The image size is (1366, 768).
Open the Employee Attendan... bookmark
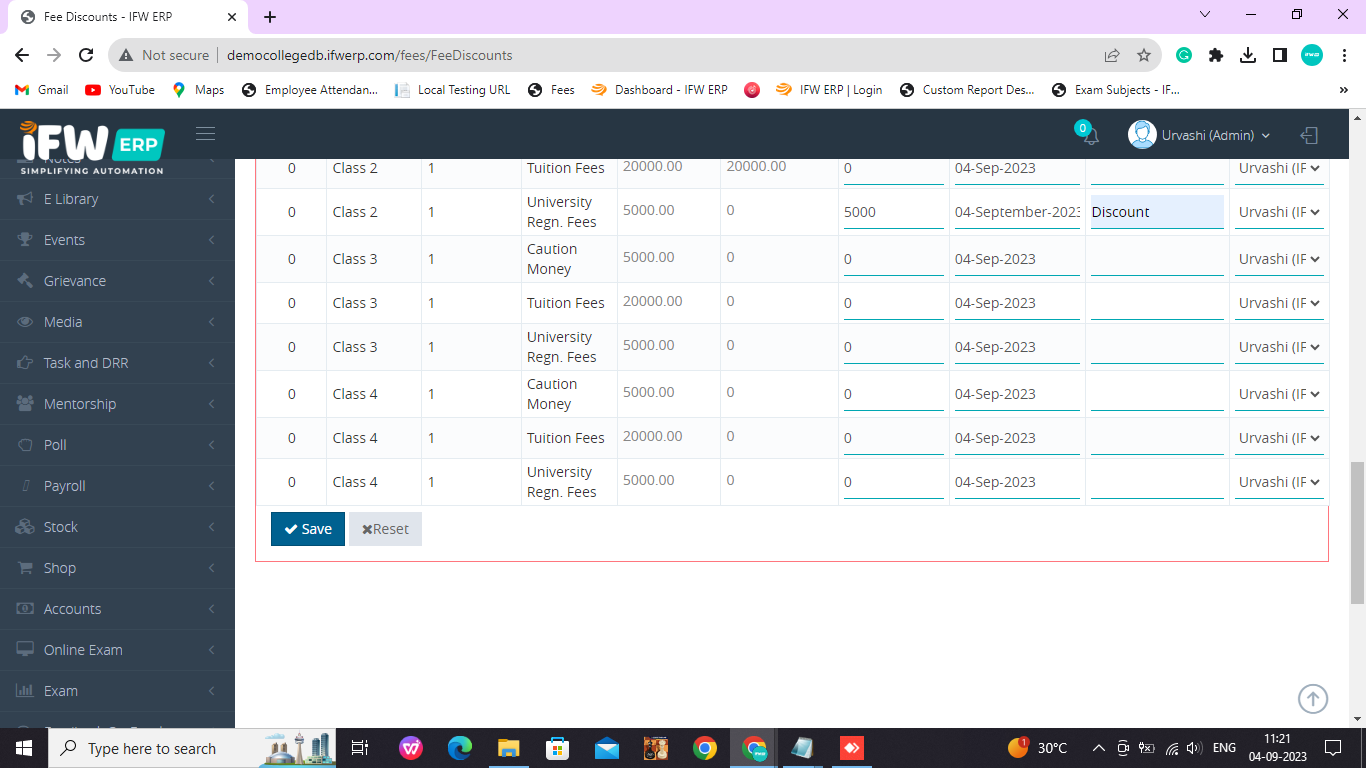(x=310, y=90)
